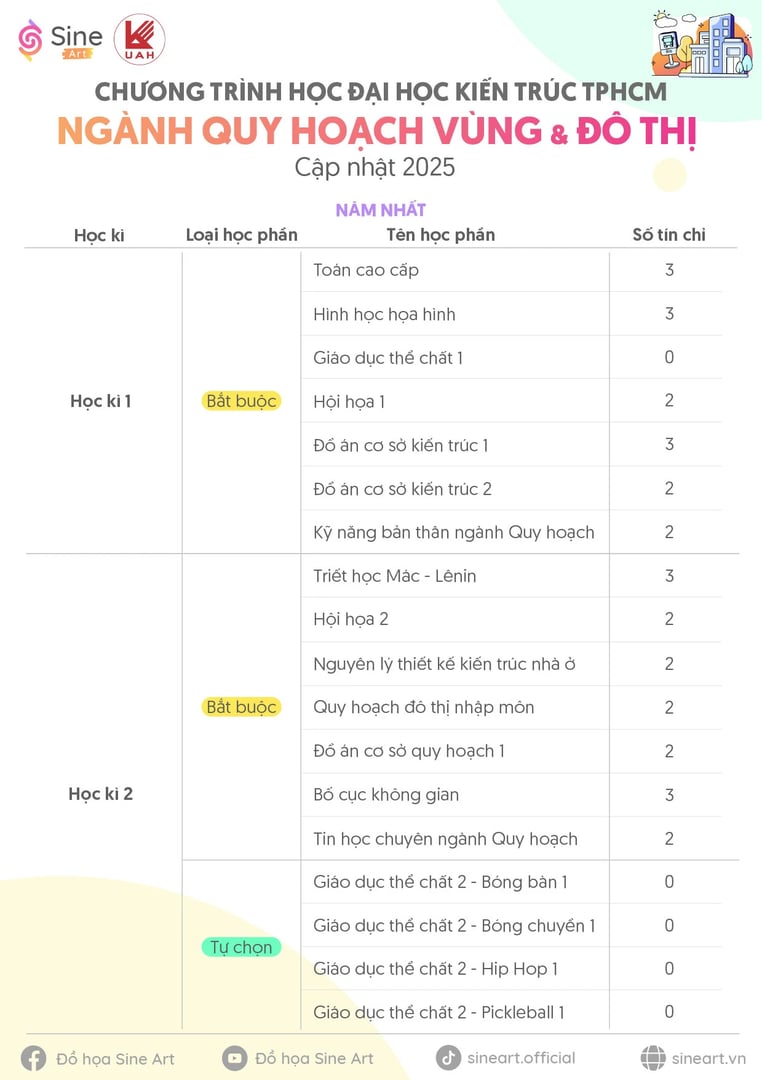Viewport: 762px width, 1080px height.
Task: Click the Triết học Mác - Lênin course
Action: coord(395,576)
